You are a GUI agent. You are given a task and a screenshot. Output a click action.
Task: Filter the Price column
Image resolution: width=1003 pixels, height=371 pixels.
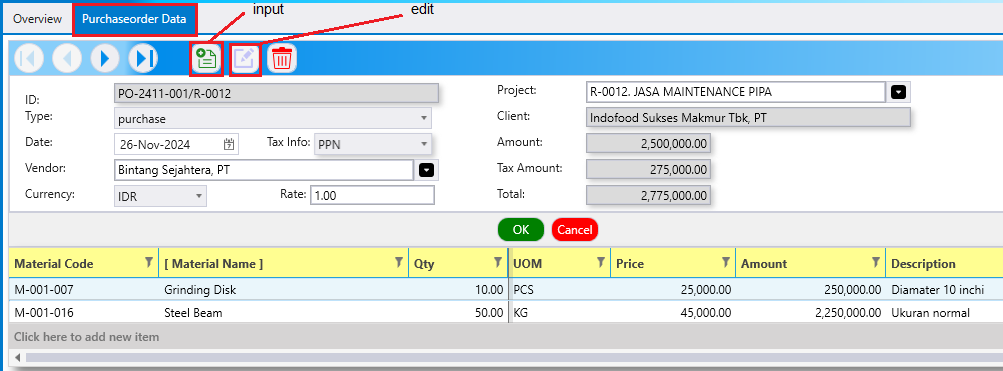(x=726, y=262)
